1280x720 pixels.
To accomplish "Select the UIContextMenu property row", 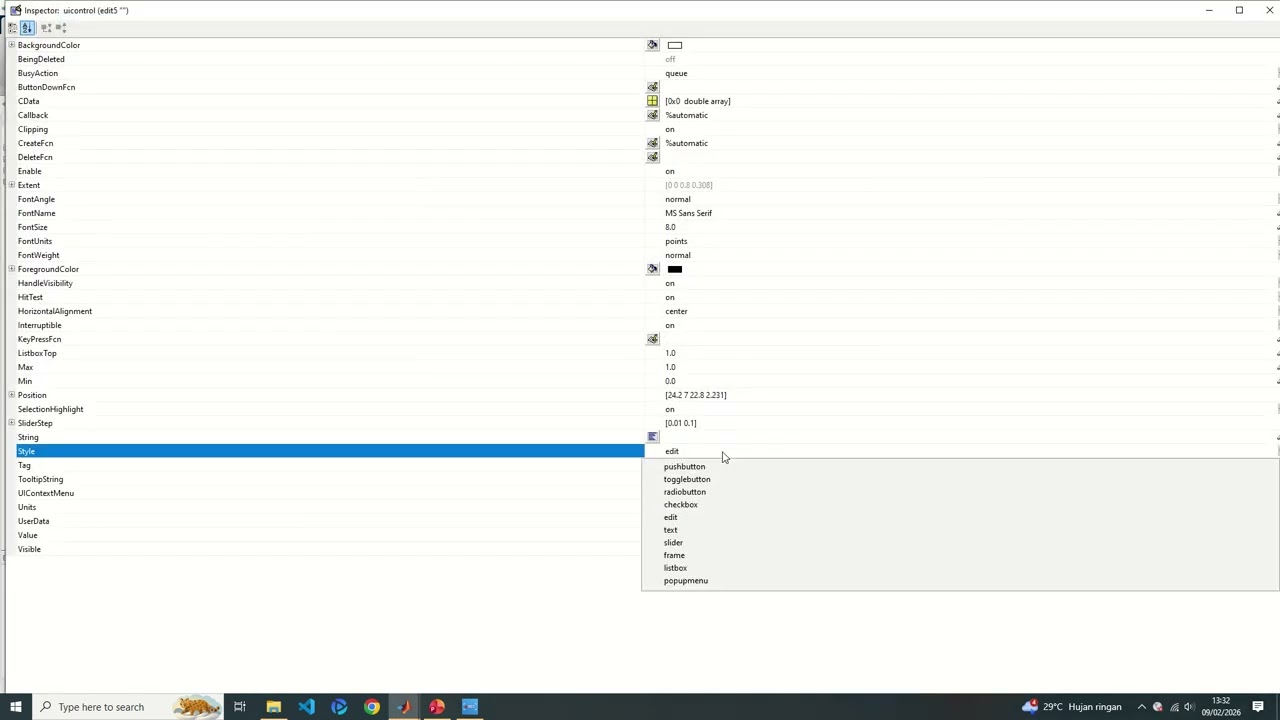I will click(330, 493).
